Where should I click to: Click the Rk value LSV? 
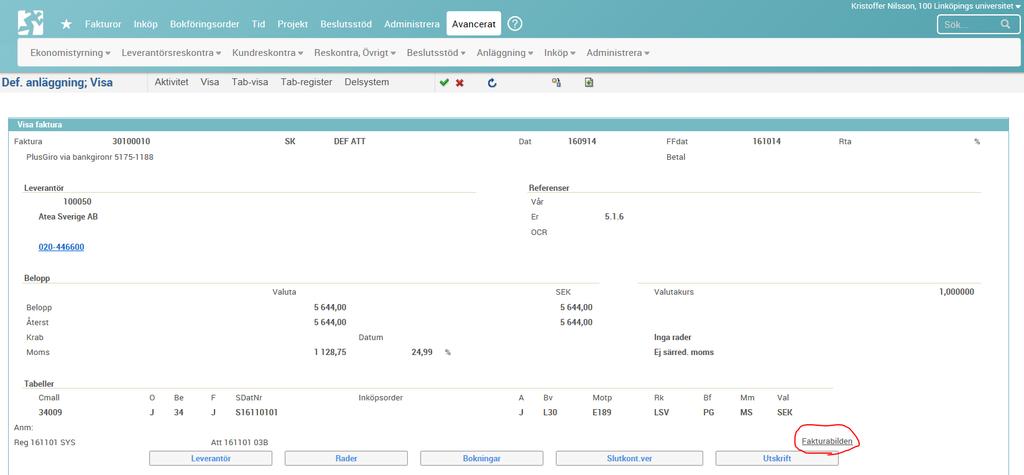pos(662,413)
